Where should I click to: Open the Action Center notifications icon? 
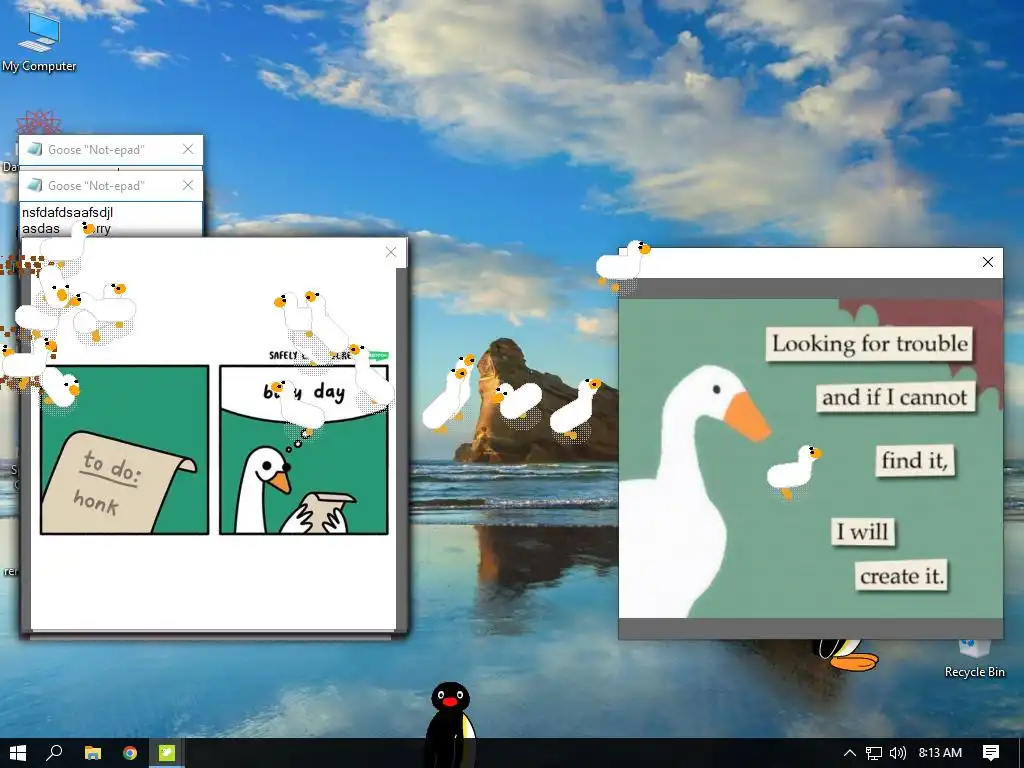pyautogui.click(x=991, y=753)
